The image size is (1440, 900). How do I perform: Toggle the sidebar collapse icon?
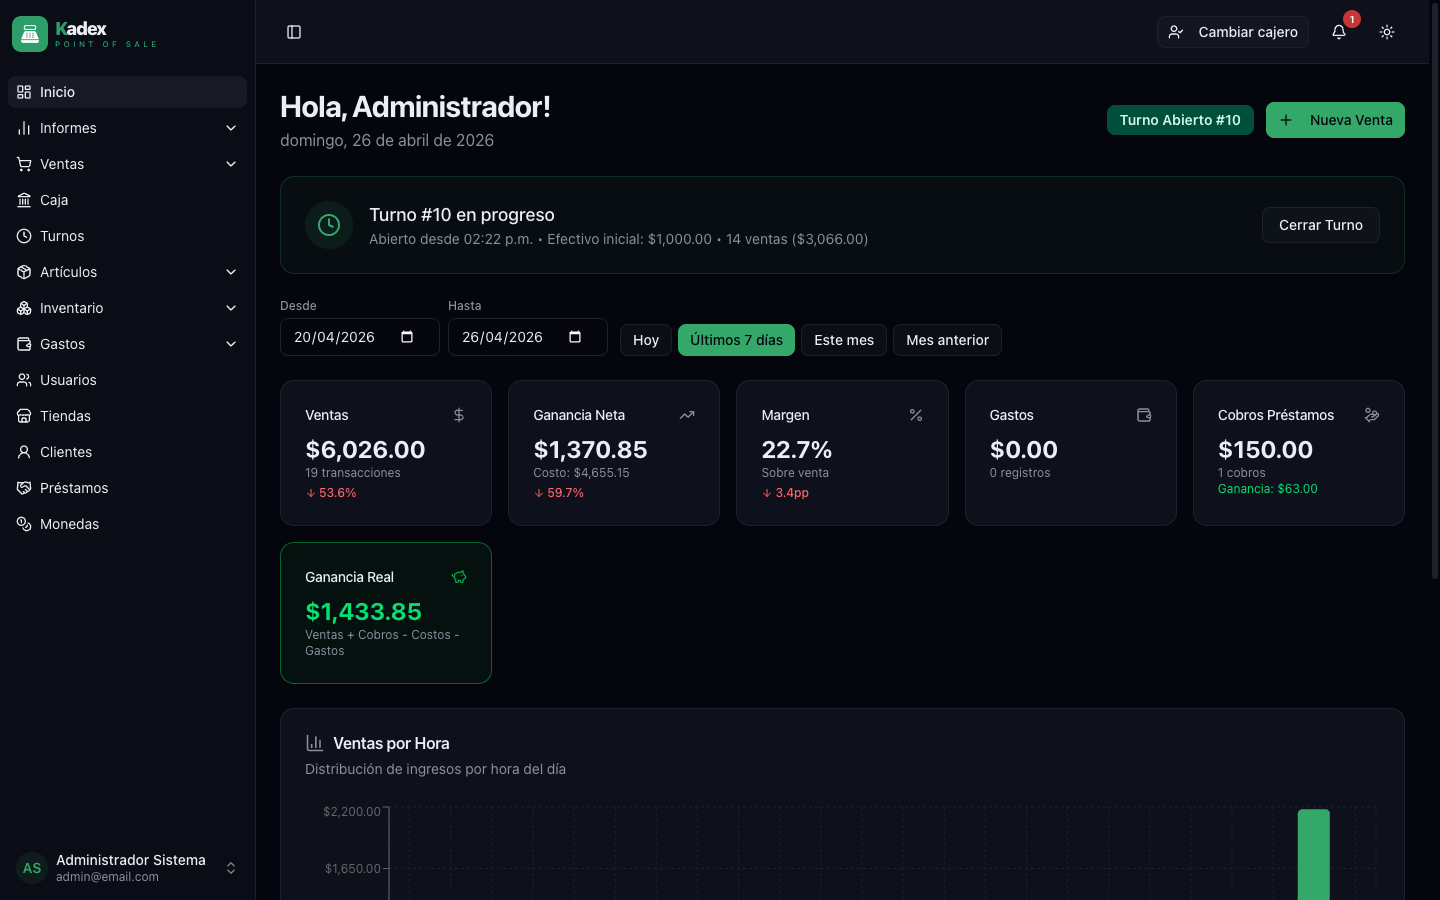pos(294,32)
